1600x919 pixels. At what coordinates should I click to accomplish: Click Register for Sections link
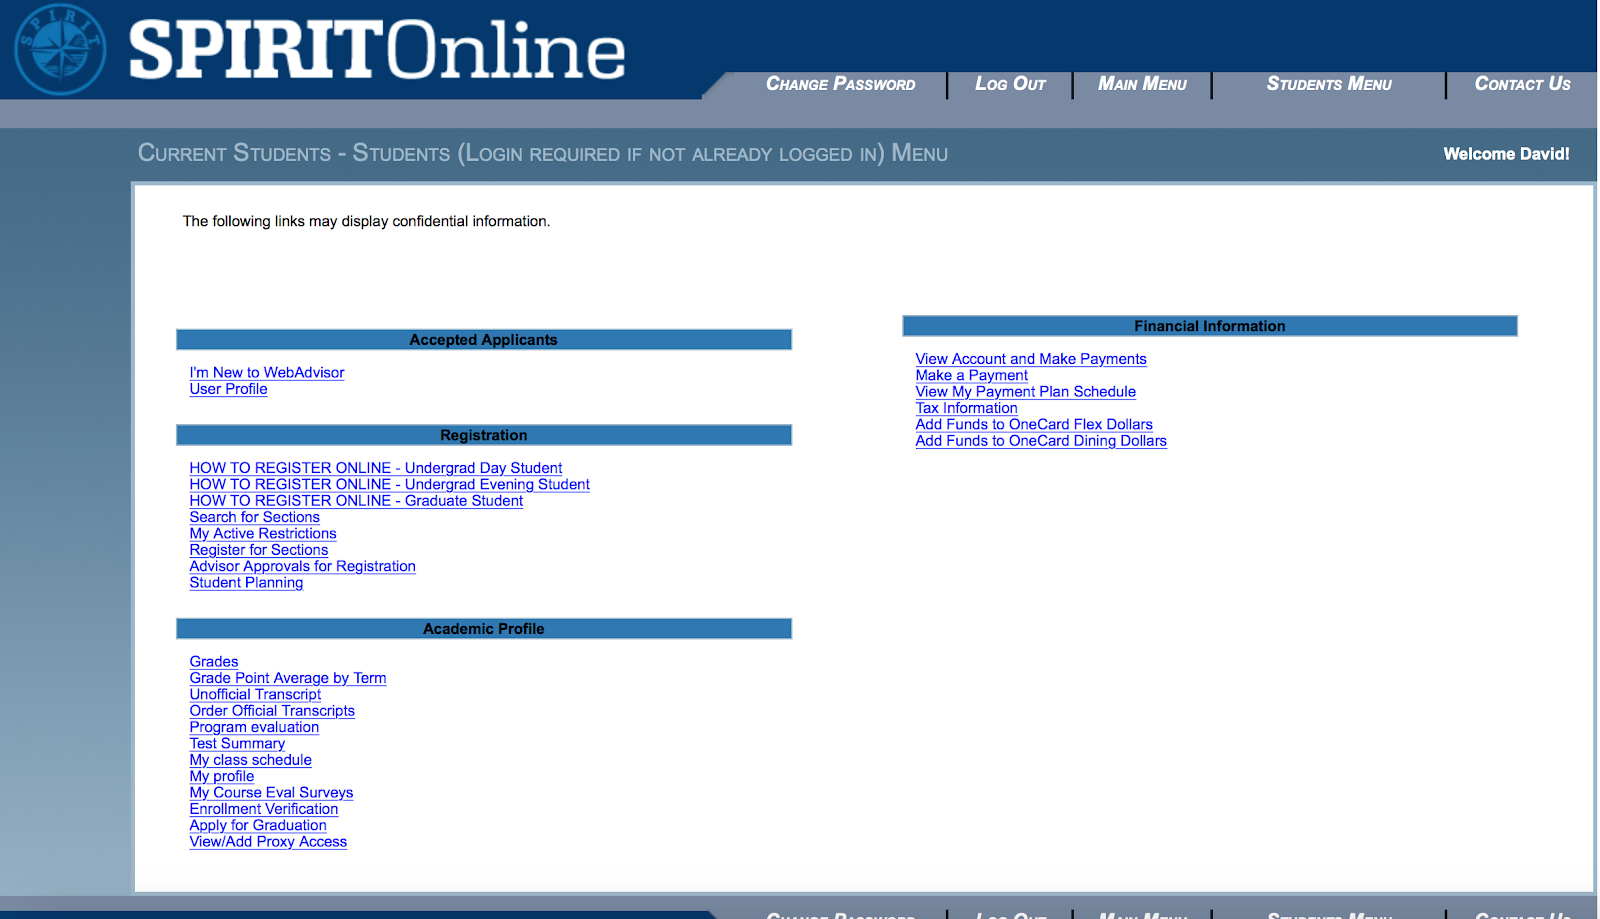click(259, 550)
